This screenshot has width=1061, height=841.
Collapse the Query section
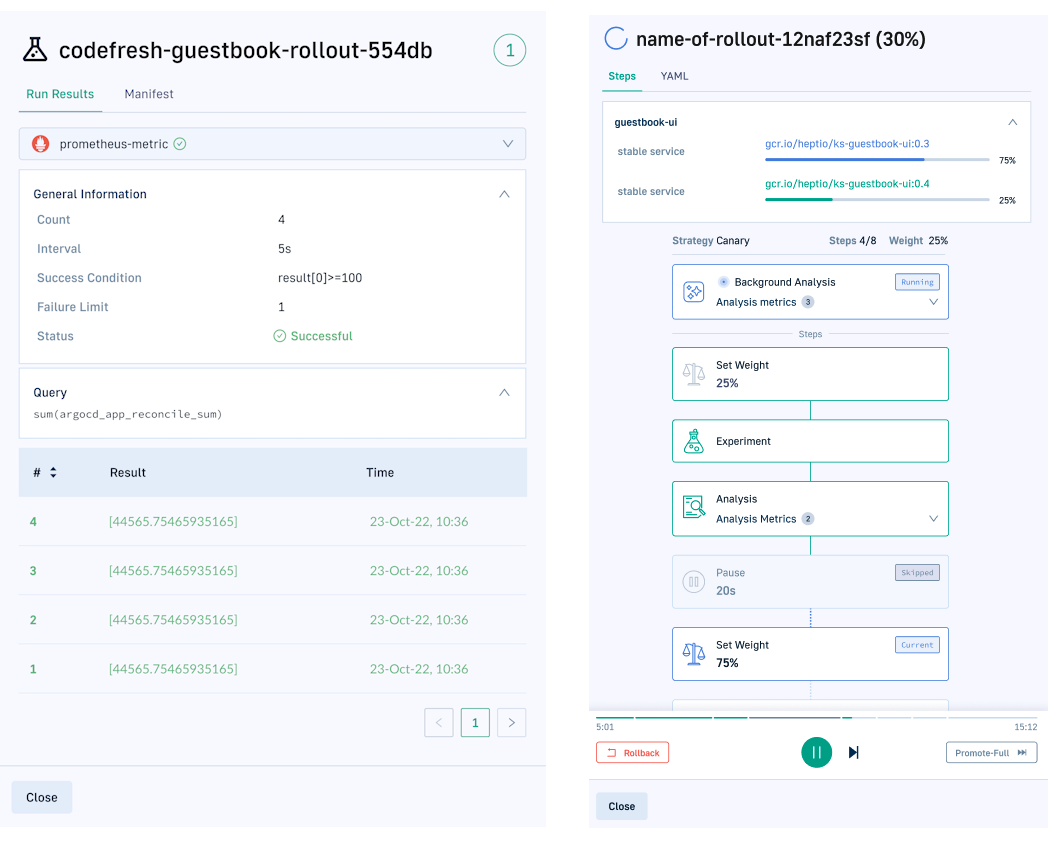(504, 393)
